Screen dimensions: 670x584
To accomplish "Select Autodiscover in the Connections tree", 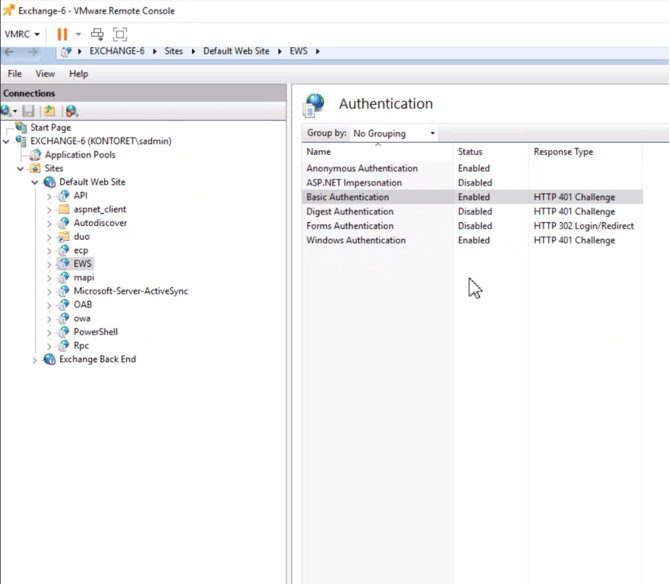I will 100,223.
